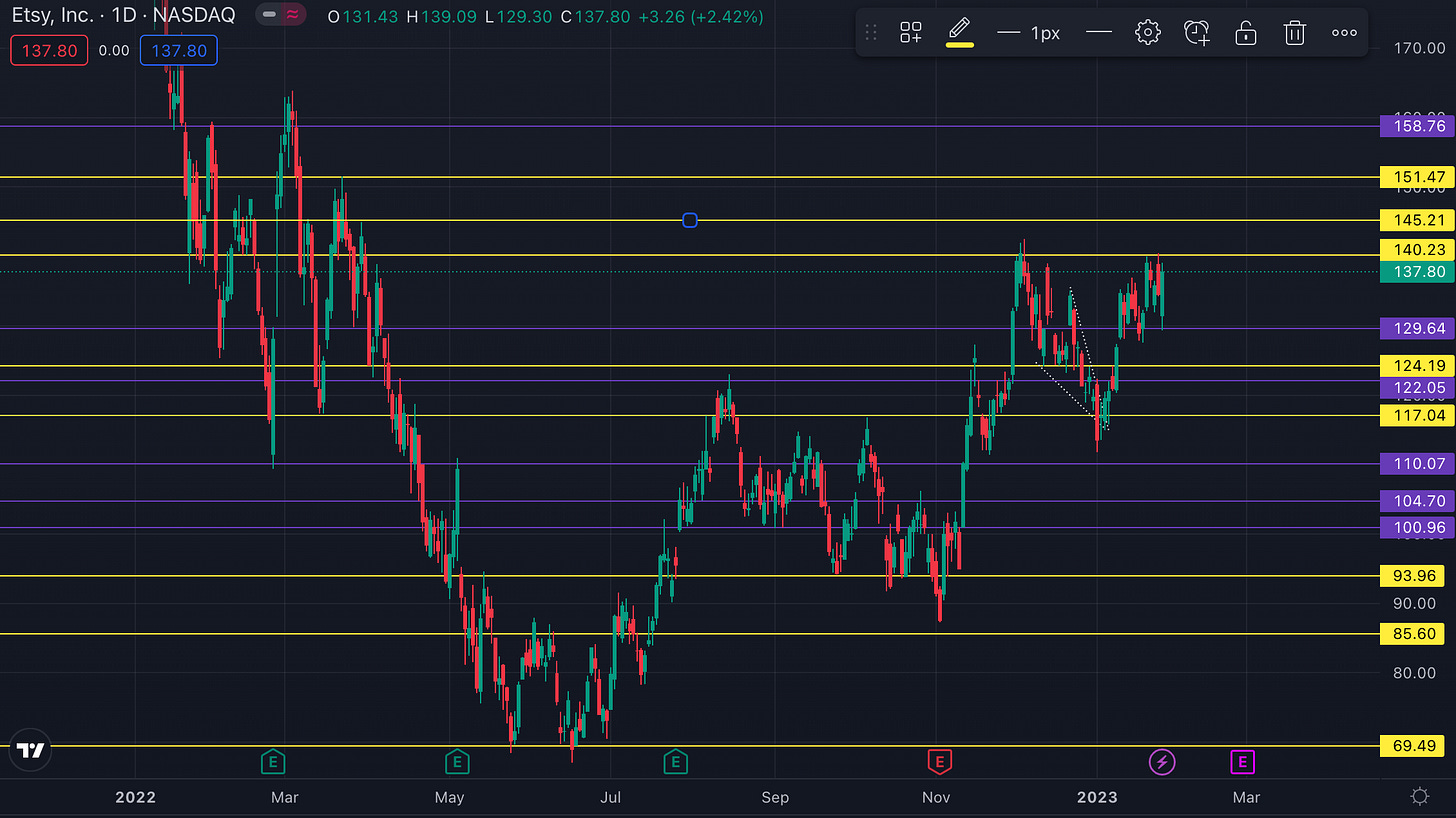
Task: Select blue anchor handle on 145.21 line
Action: coord(689,220)
